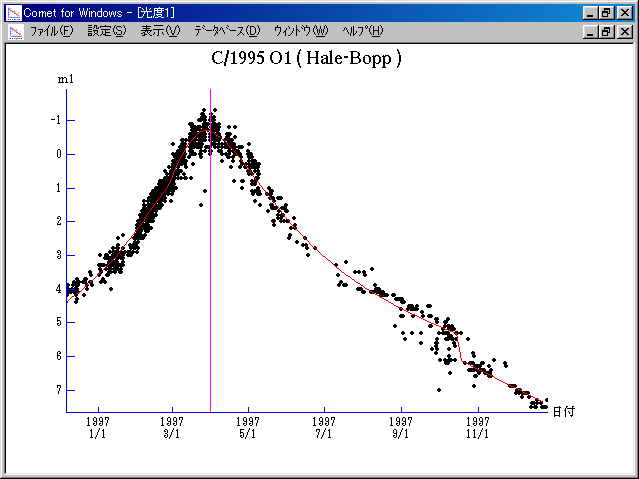This screenshot has width=639, height=479.
Task: Click the 6 magnitude axis label
Action: [x=59, y=356]
